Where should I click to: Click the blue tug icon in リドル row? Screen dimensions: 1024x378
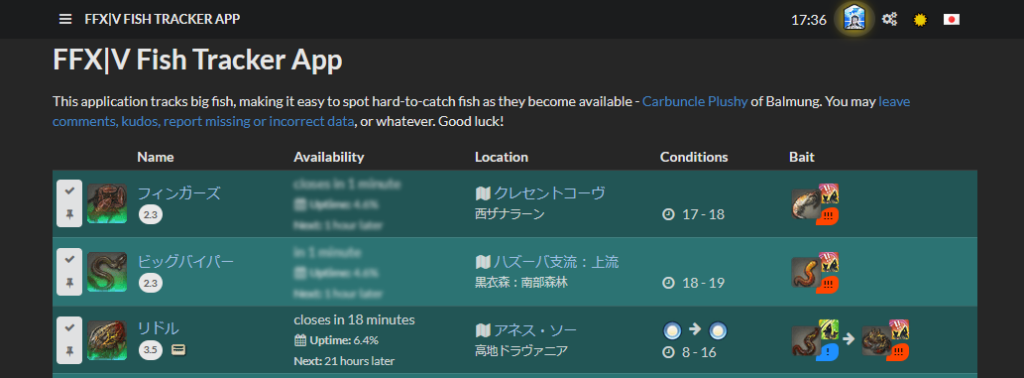828,353
